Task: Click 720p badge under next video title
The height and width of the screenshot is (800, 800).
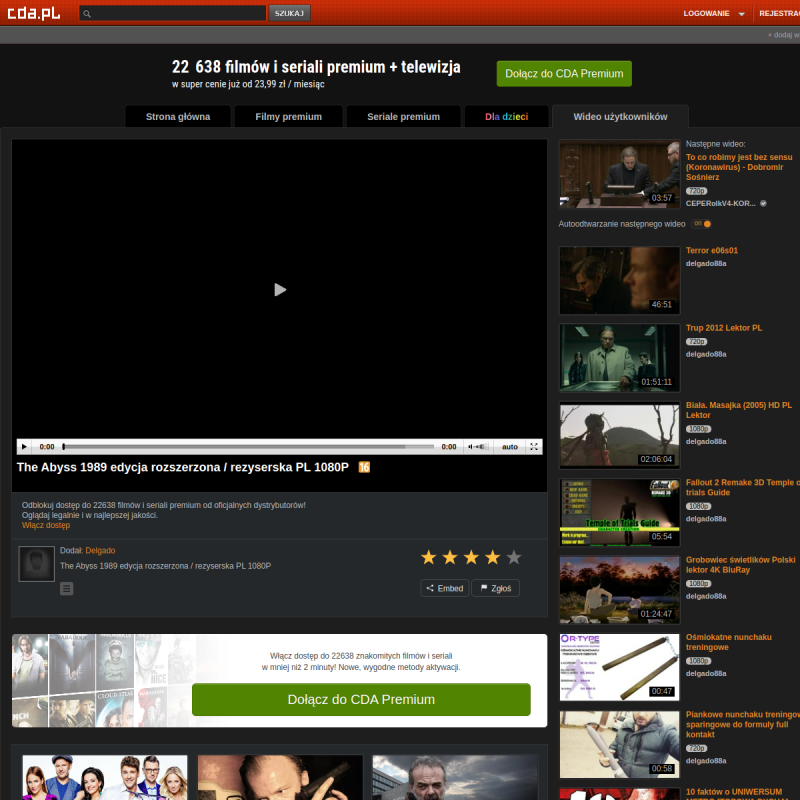Action: coord(696,191)
